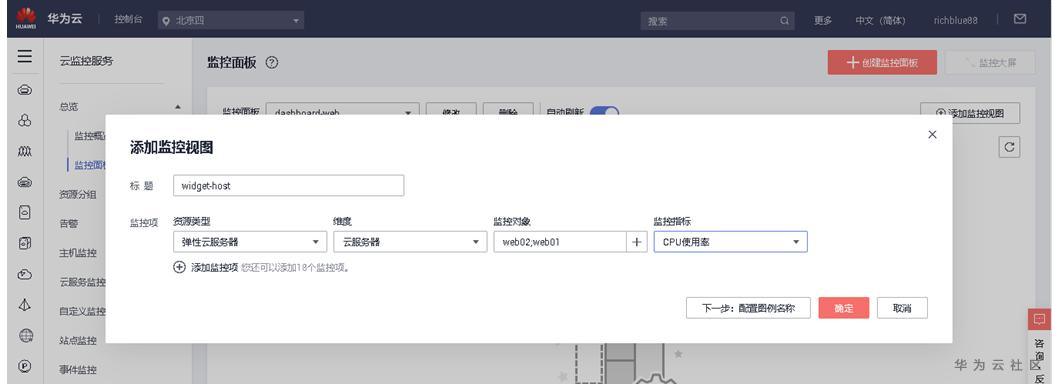The height and width of the screenshot is (387, 1052).
Task: Select 资源分组 in the side menu
Action: (x=78, y=195)
